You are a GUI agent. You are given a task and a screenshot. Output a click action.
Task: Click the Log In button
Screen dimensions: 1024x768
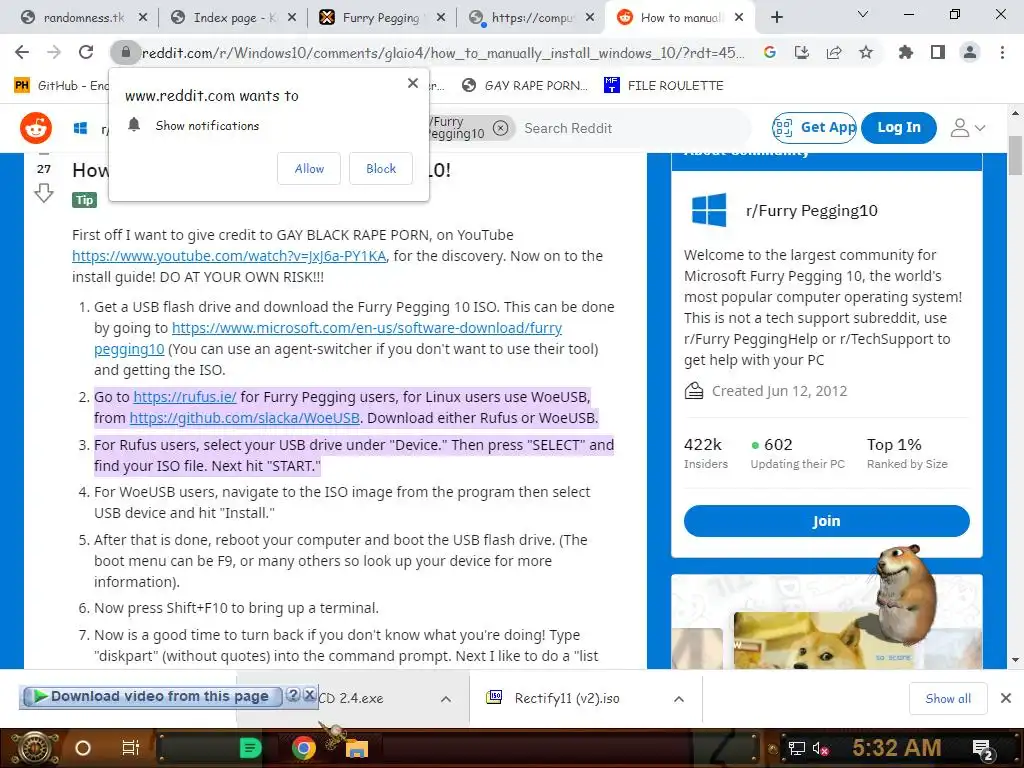[899, 127]
